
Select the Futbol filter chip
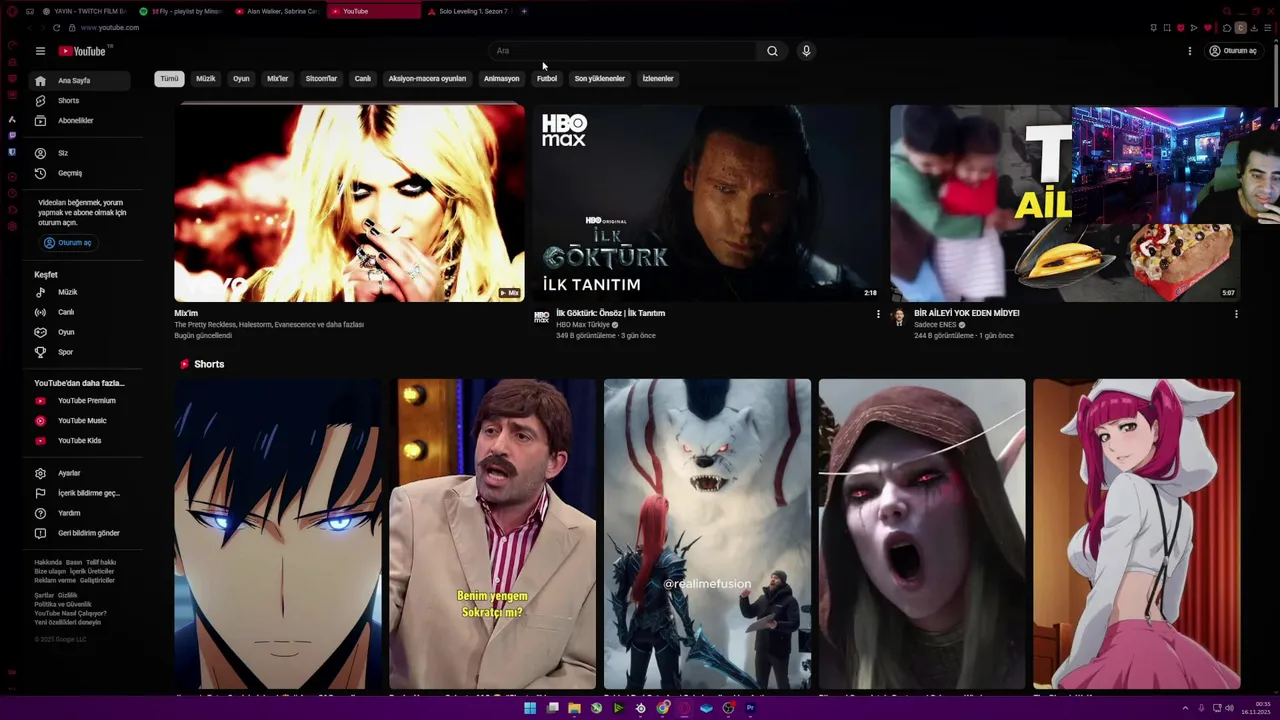pos(547,79)
